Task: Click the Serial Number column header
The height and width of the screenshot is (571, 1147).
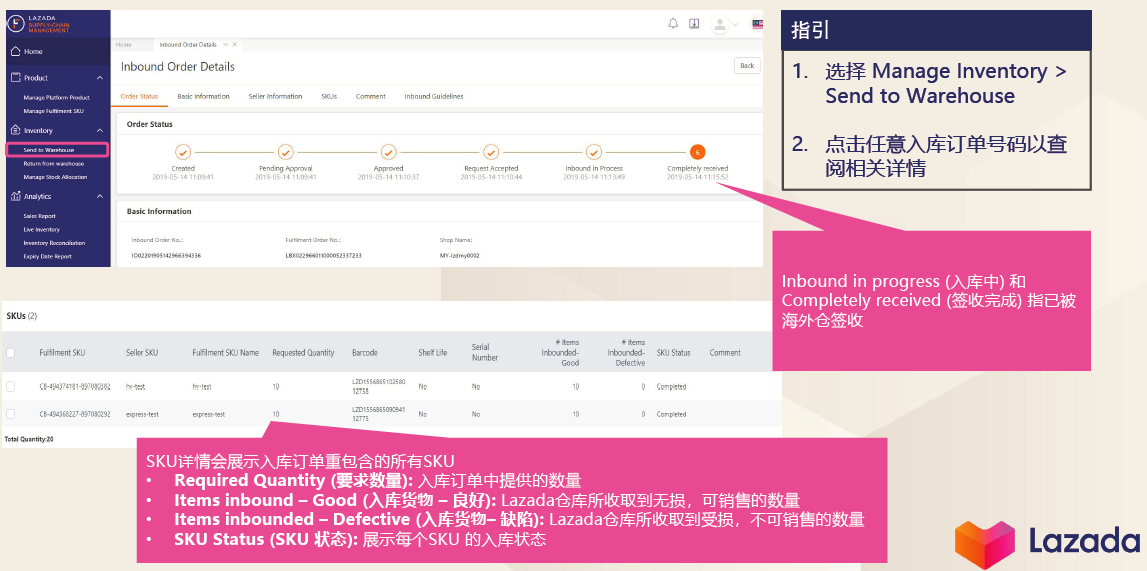Action: 484,352
